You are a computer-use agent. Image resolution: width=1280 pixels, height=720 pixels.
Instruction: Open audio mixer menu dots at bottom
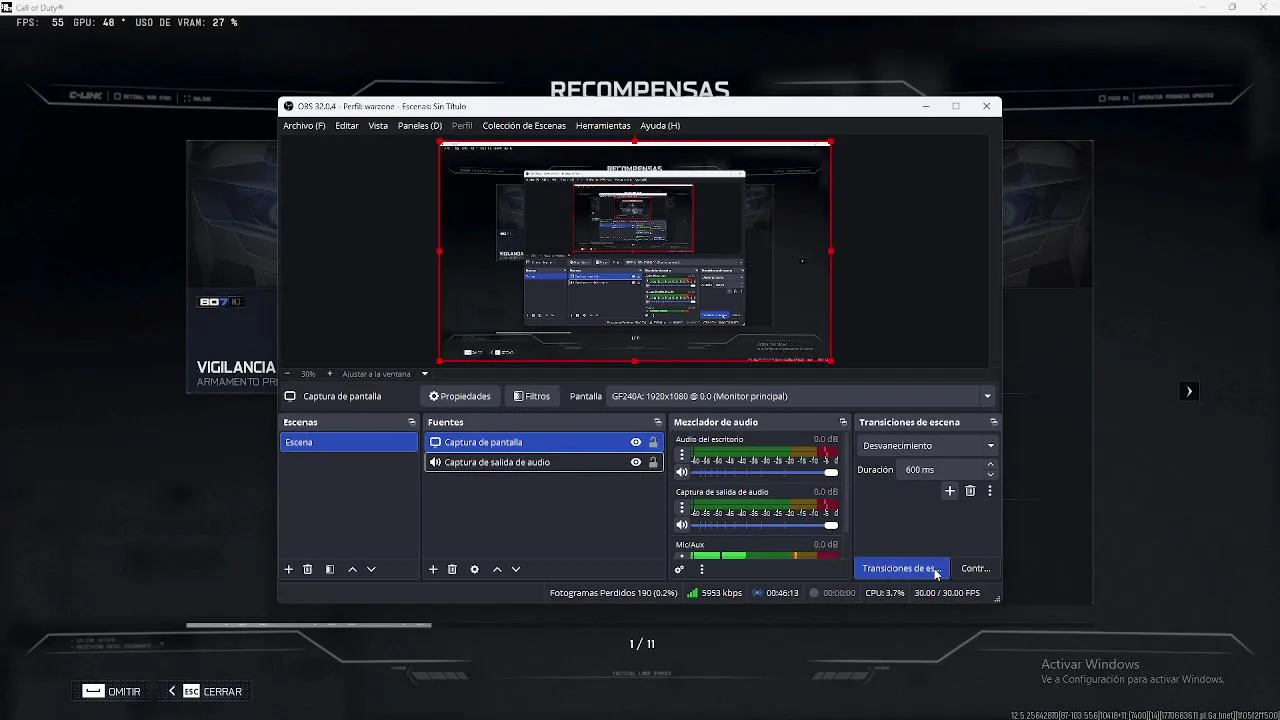[702, 569]
